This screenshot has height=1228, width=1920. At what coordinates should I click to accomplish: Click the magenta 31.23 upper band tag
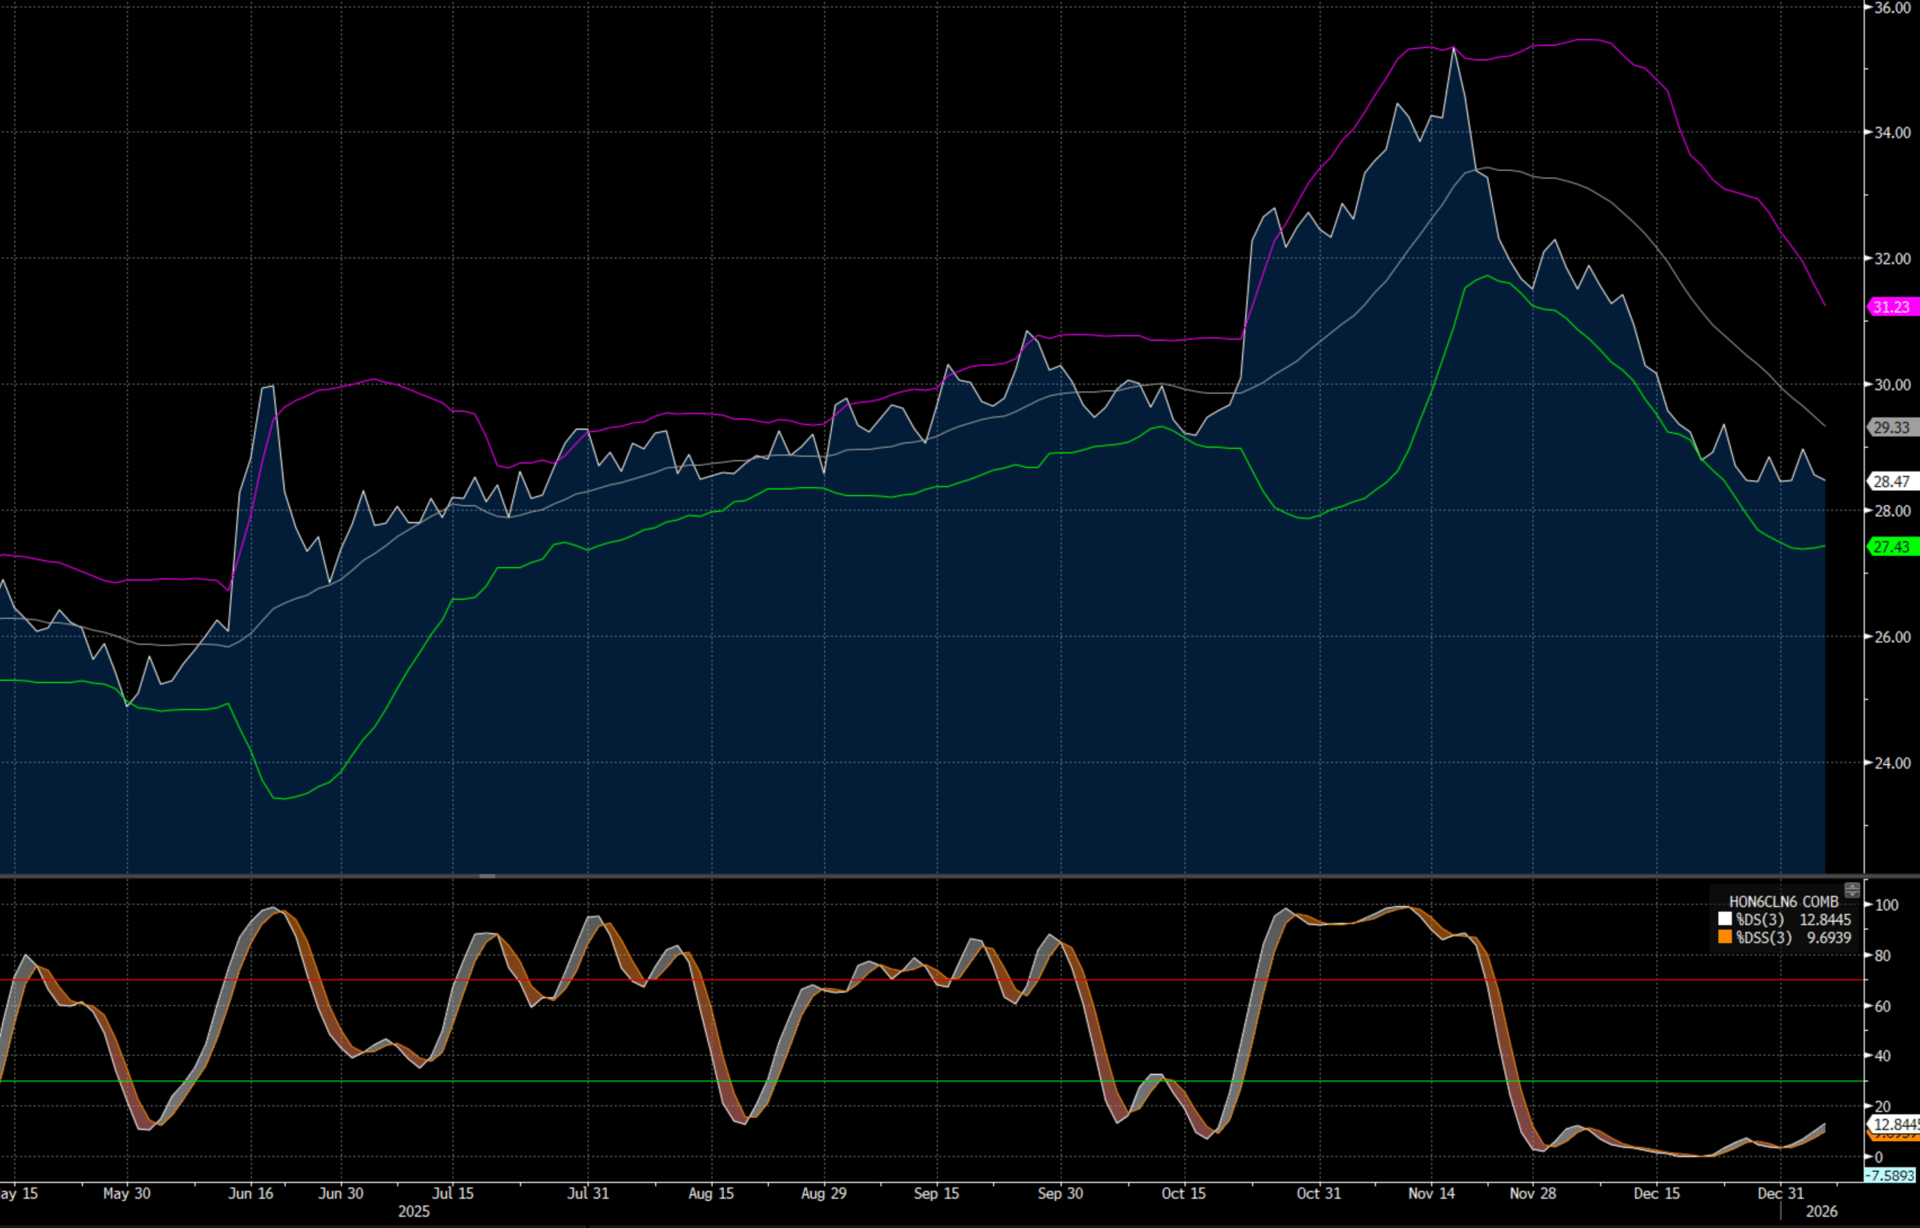coord(1892,307)
